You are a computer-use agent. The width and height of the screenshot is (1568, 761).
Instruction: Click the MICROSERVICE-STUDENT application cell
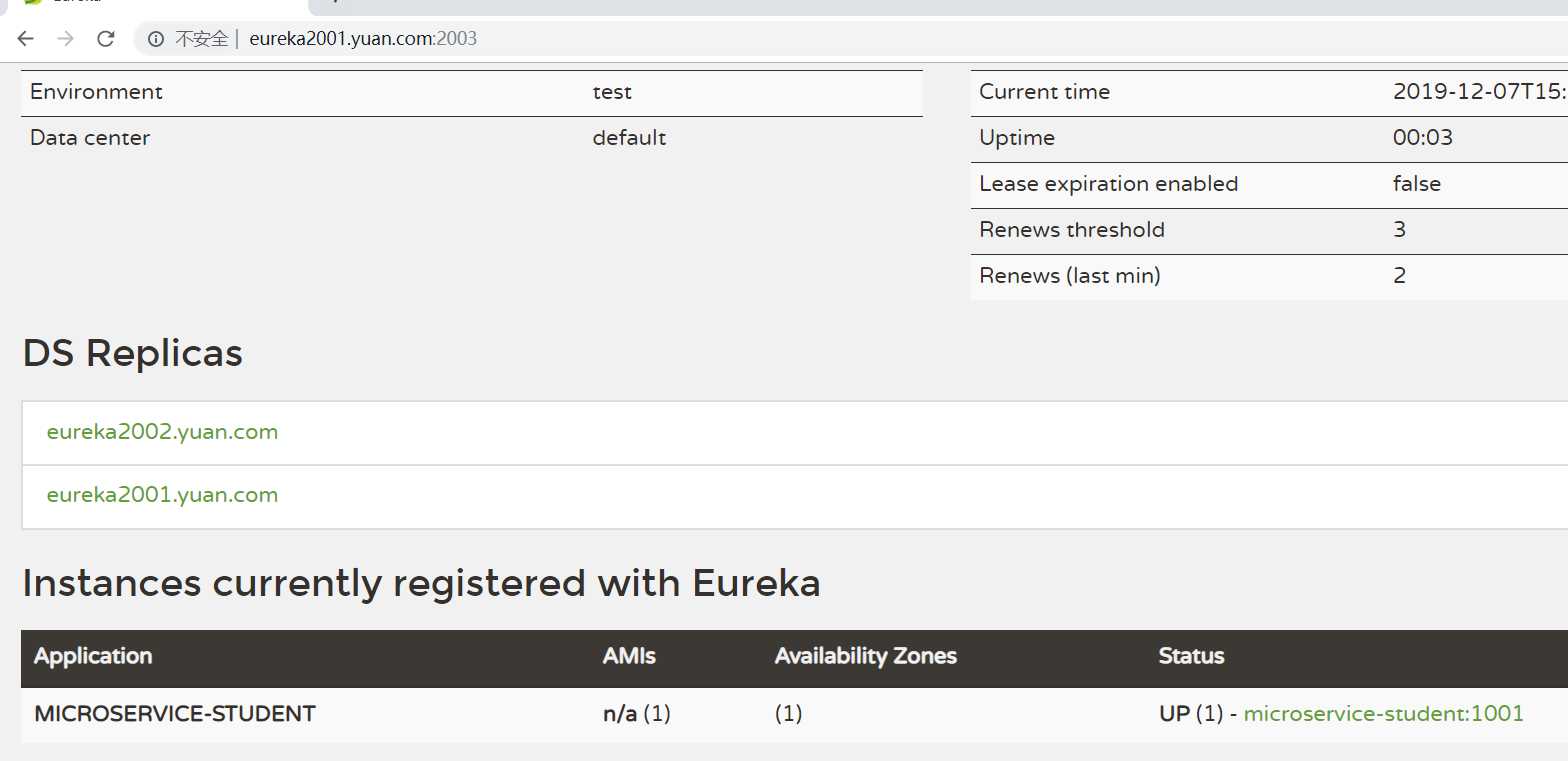click(x=175, y=714)
